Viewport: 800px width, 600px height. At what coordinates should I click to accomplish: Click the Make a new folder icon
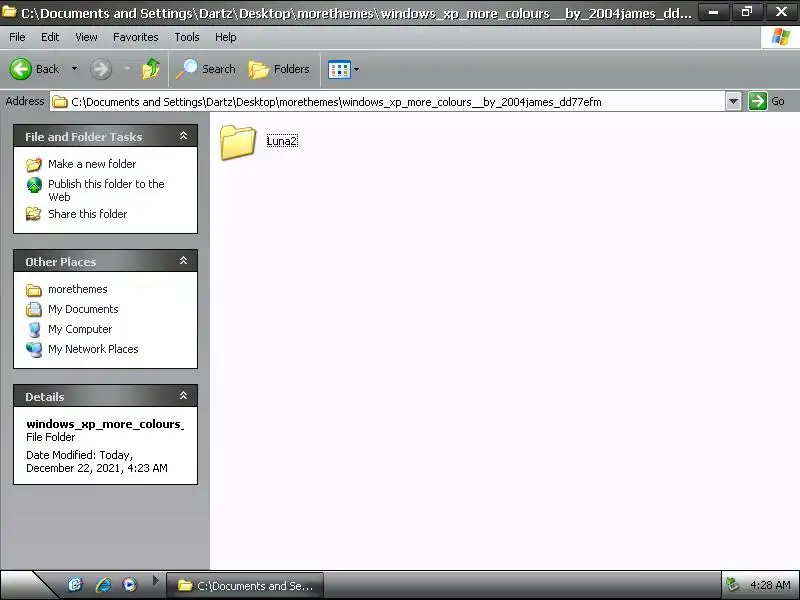[x=34, y=164]
